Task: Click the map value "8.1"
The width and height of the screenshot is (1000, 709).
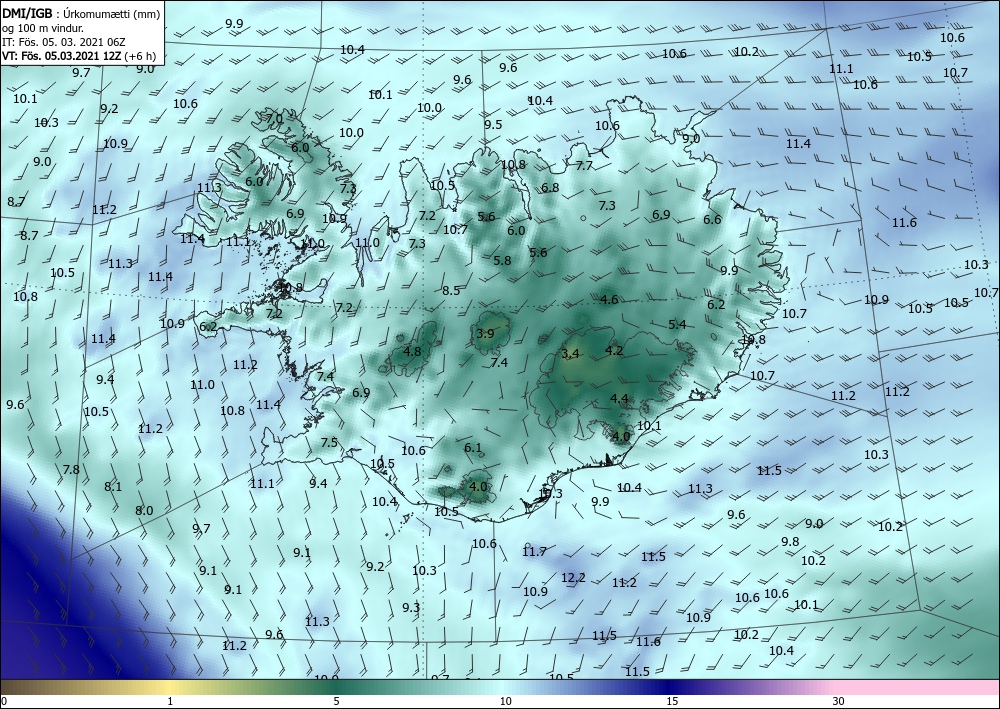Action: coord(113,486)
